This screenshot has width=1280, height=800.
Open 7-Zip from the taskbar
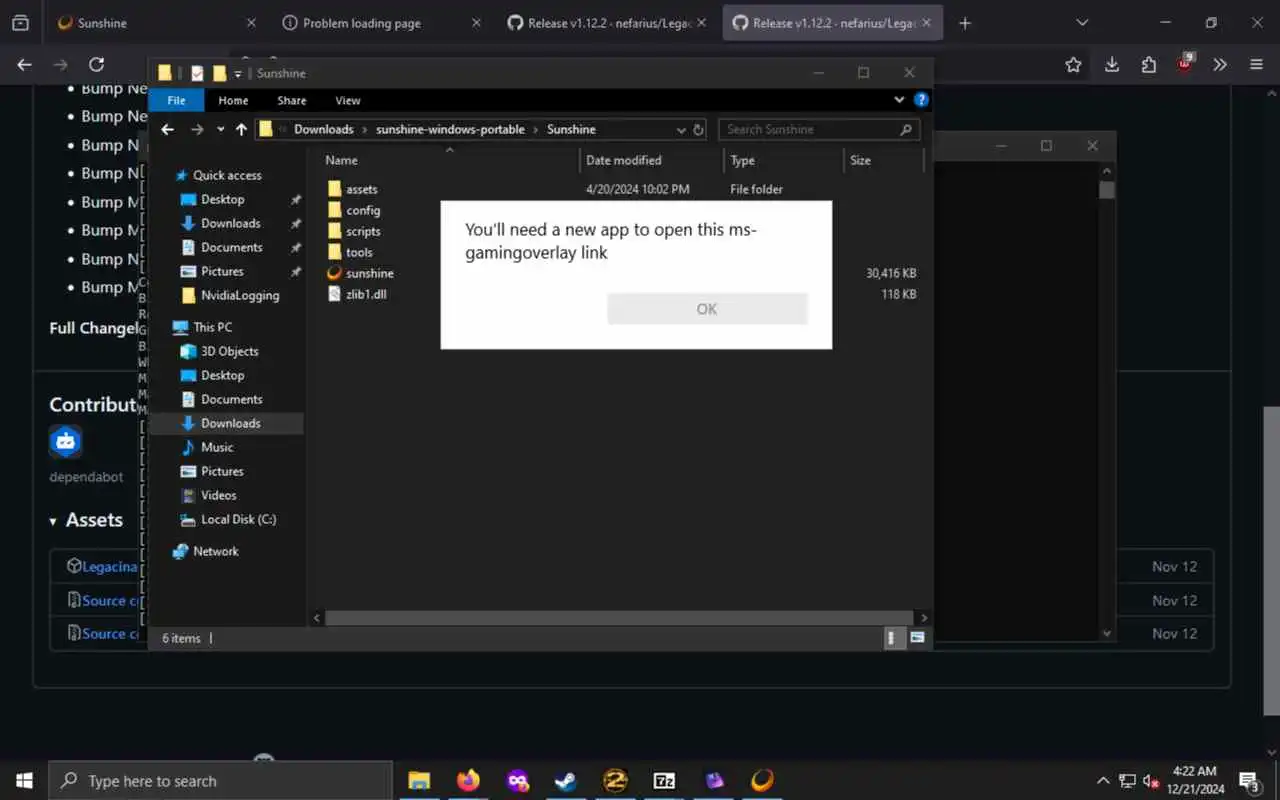[664, 780]
